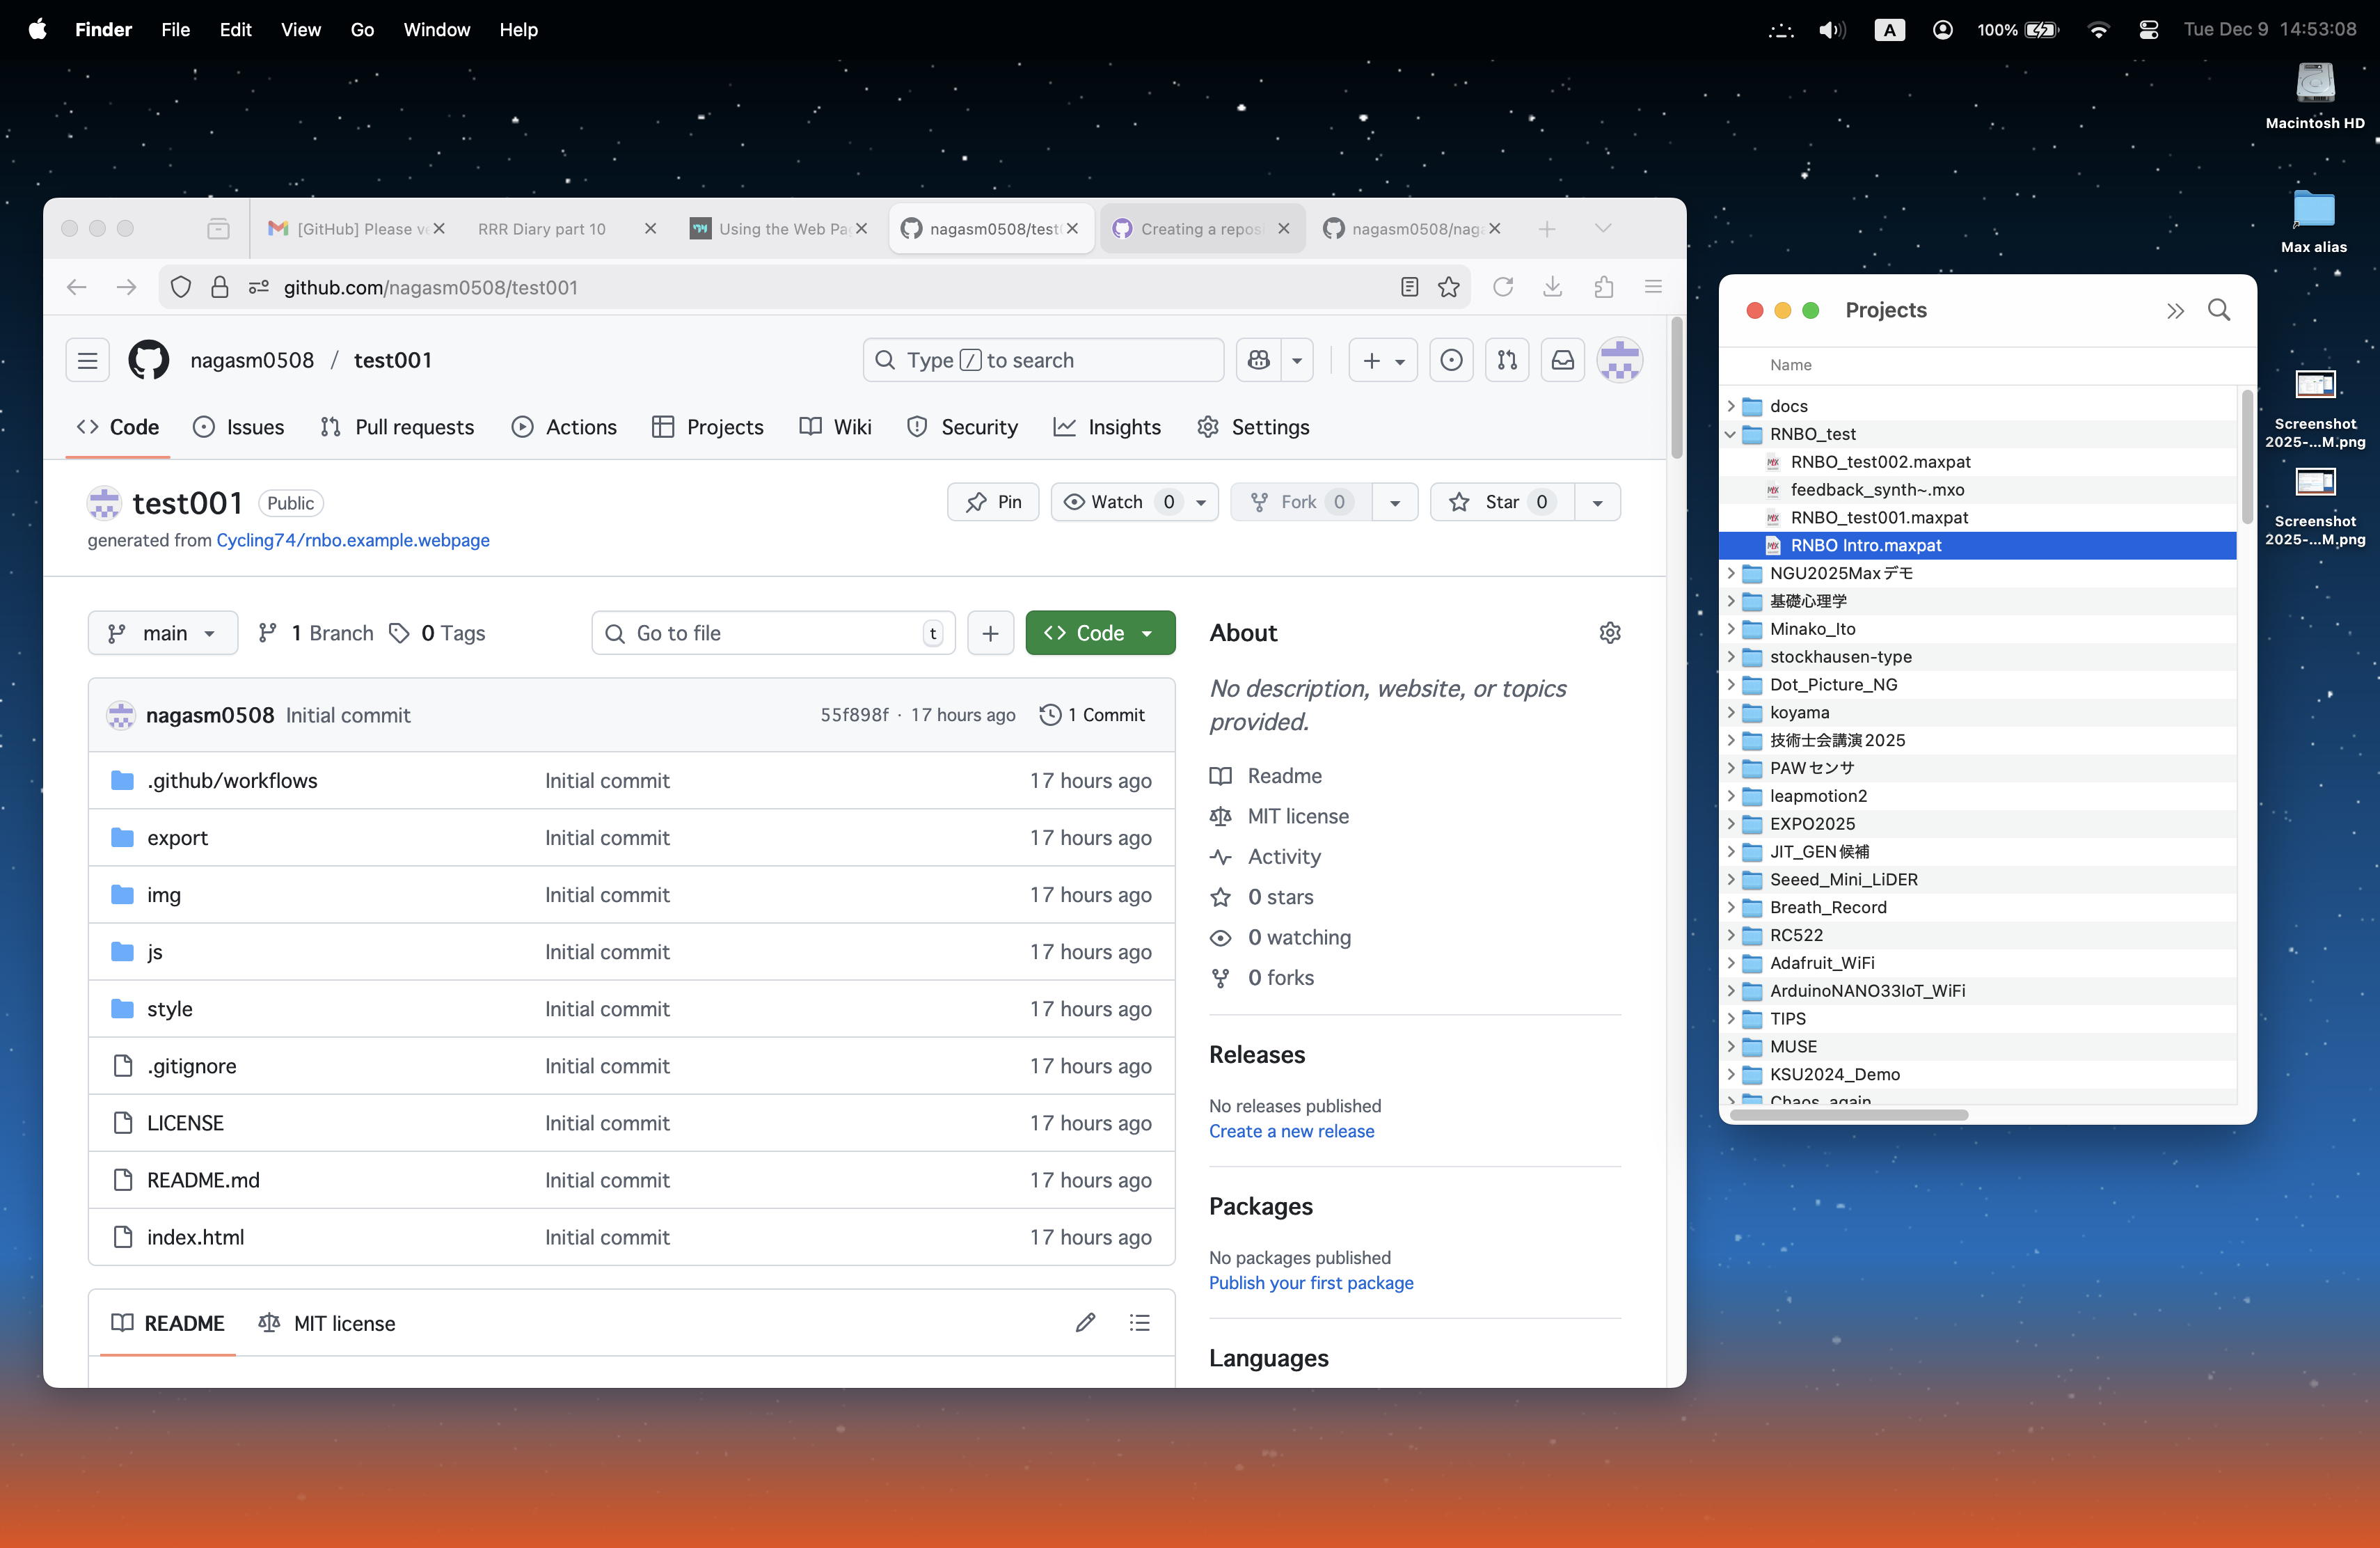Click Create a new release link

click(x=1290, y=1131)
